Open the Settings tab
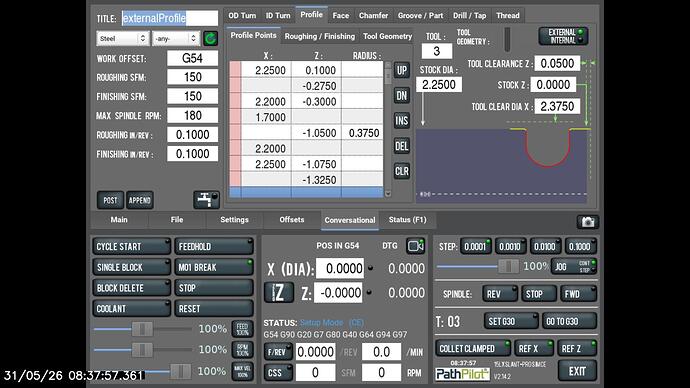 [x=234, y=220]
